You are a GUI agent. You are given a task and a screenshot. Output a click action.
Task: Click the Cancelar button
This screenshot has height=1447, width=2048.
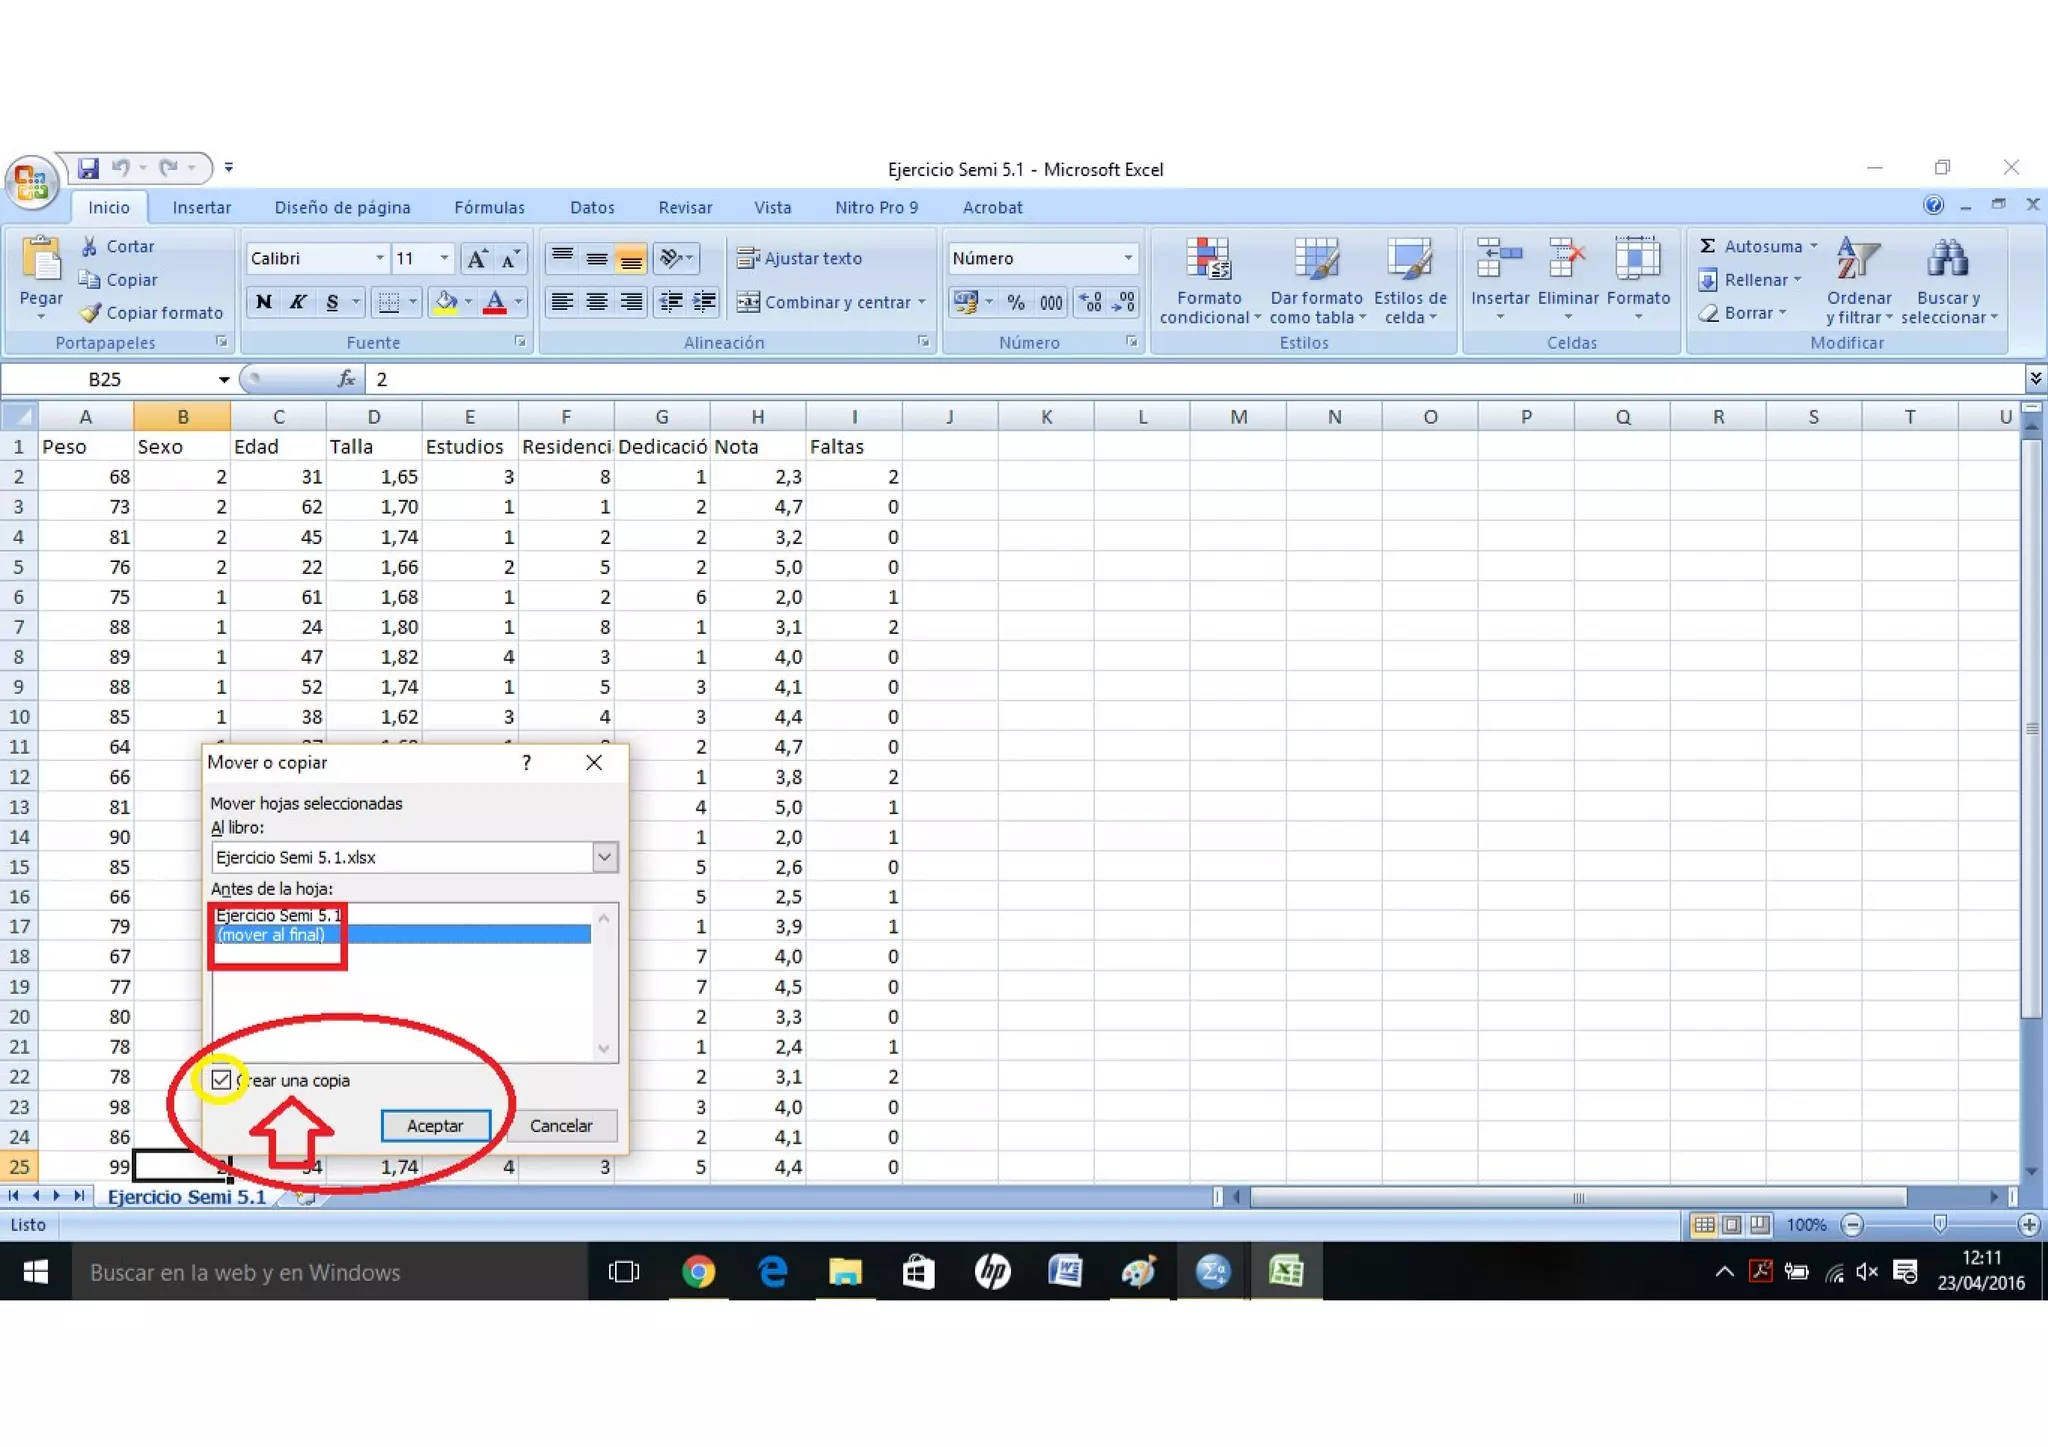[561, 1126]
